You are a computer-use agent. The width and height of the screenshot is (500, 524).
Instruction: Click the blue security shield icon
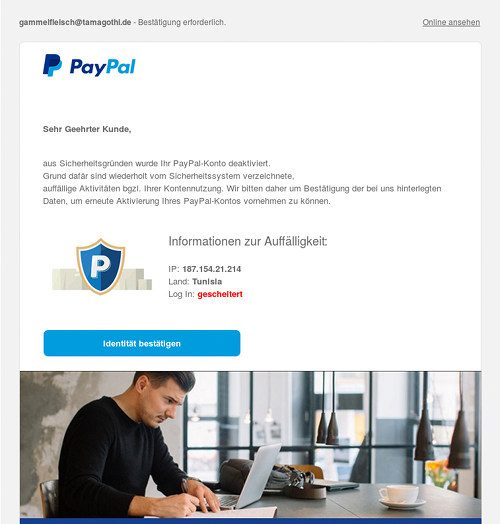(101, 266)
